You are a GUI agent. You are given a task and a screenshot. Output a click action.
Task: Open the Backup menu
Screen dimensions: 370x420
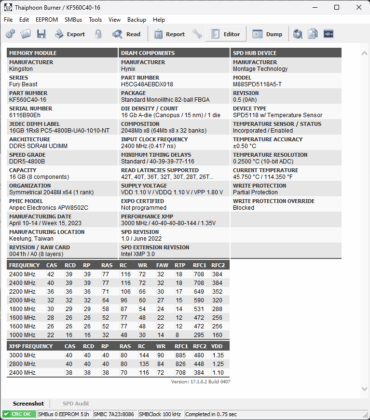point(137,20)
